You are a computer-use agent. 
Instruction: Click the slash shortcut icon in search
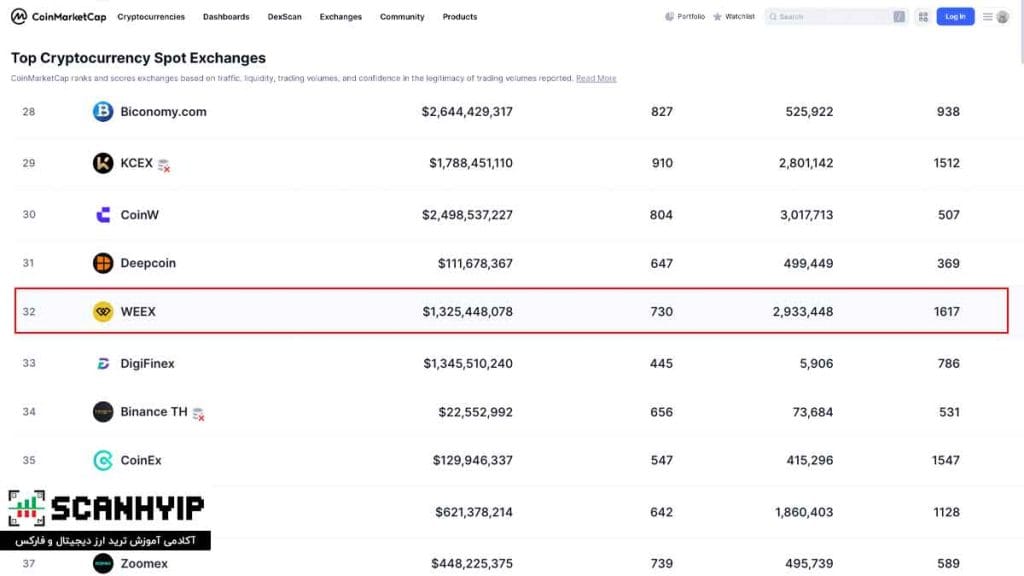click(x=899, y=16)
